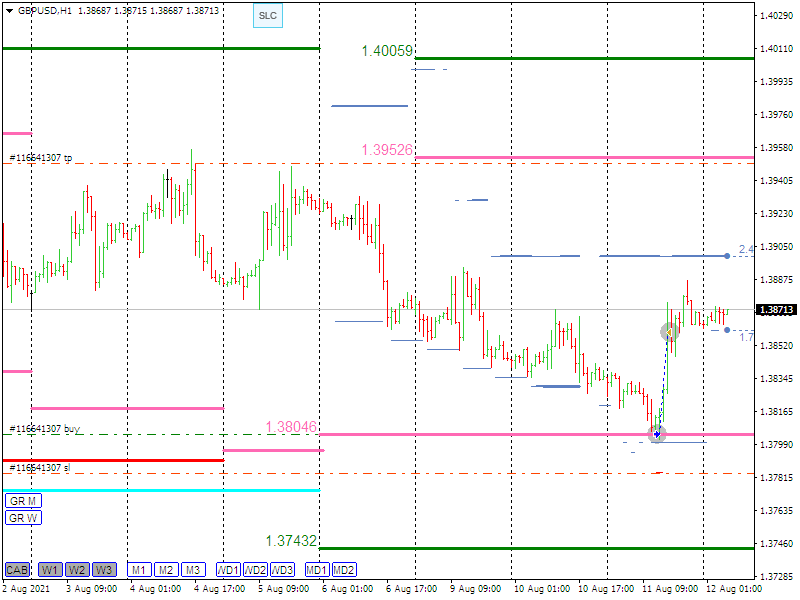The image size is (800, 600).
Task: Select the #116641307 buy line label
Action: tap(45, 429)
